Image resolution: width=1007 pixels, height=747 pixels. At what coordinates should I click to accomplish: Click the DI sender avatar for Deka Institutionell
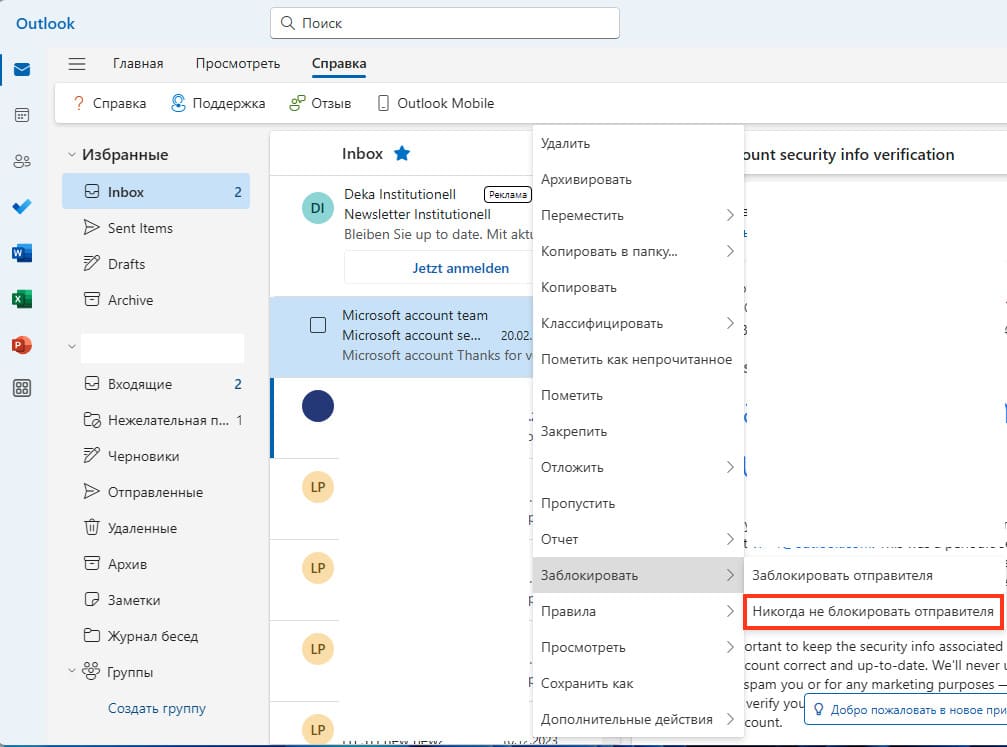point(318,208)
